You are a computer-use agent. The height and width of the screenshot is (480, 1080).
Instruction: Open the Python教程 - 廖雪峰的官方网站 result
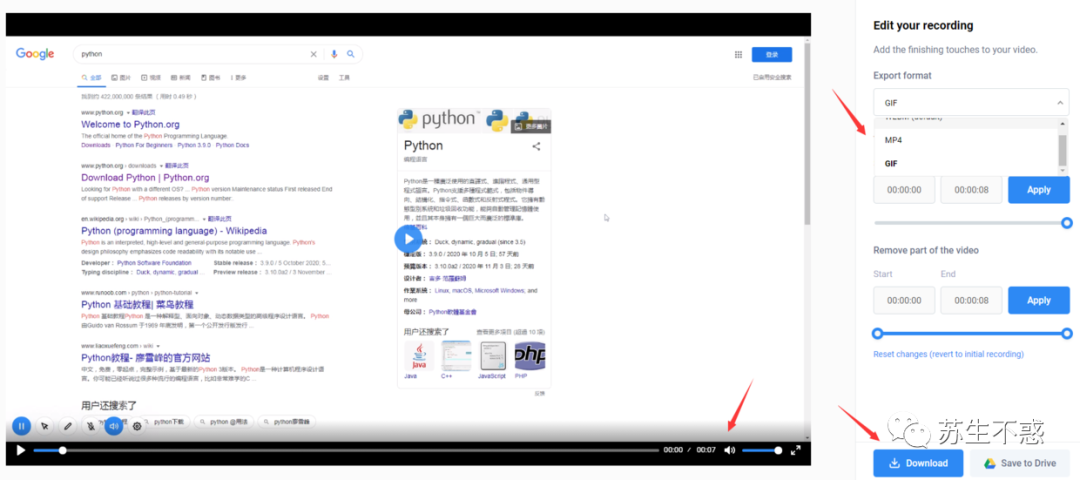pyautogui.click(x=145, y=358)
